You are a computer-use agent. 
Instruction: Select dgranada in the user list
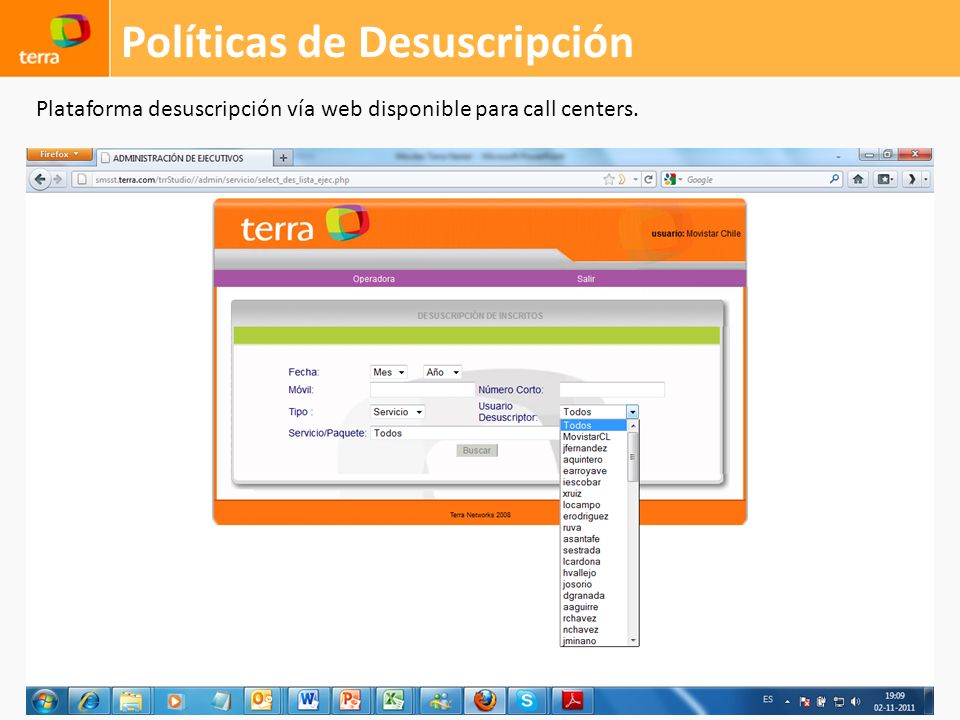tap(594, 595)
